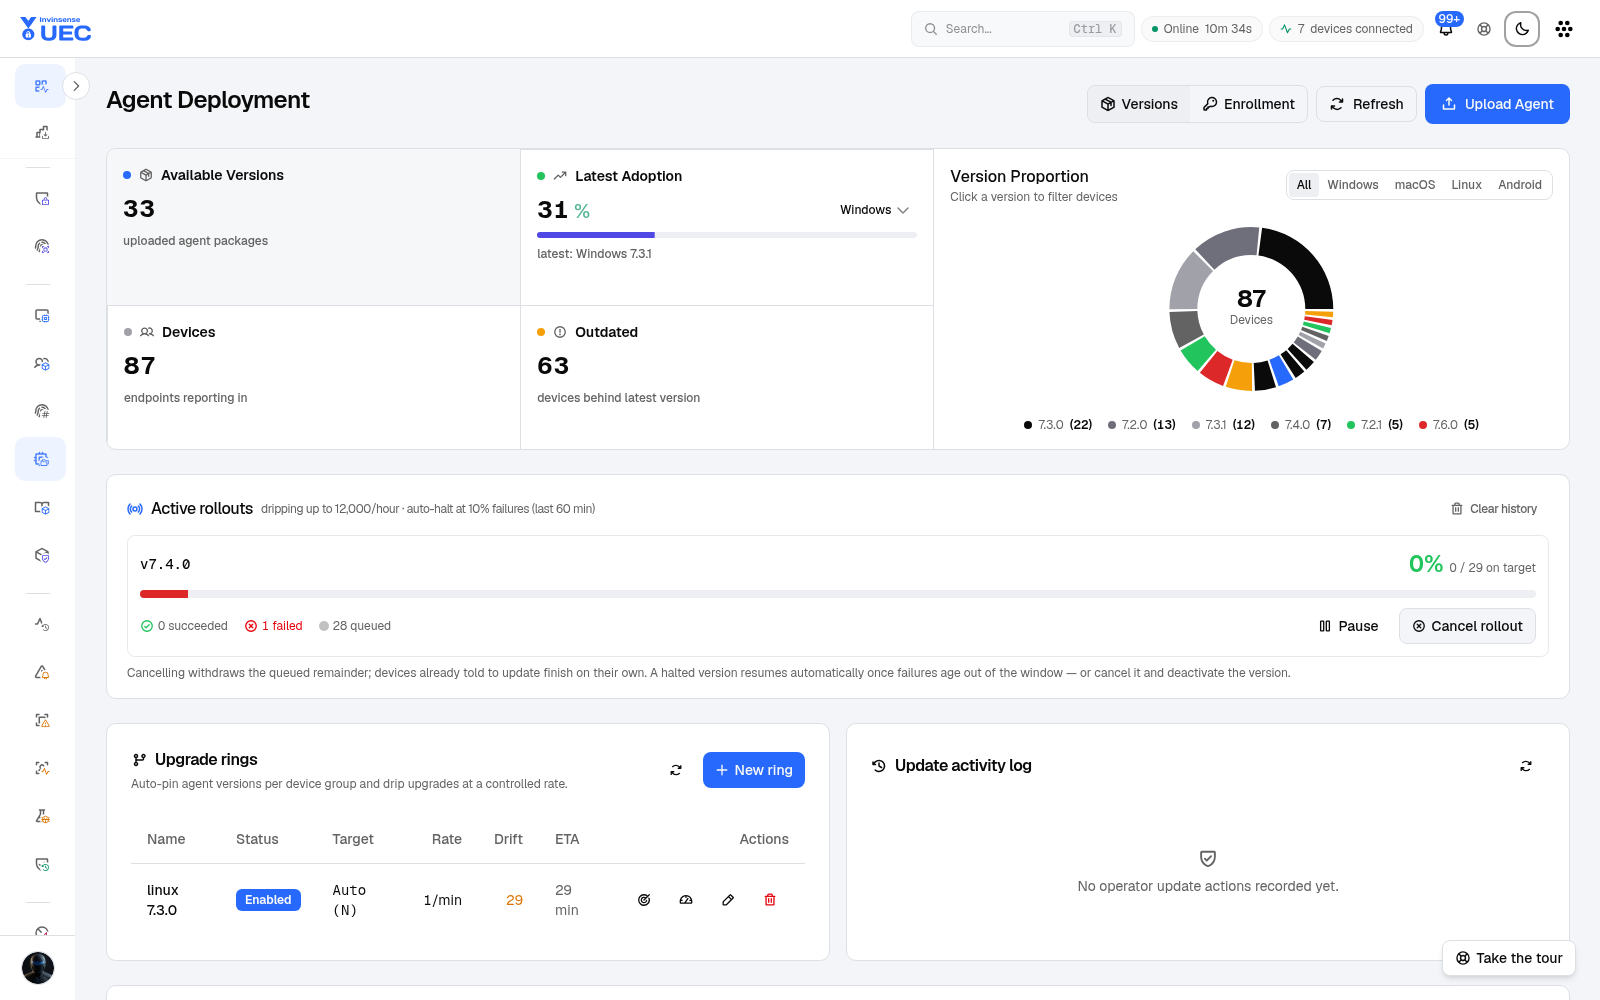This screenshot has height=1000, width=1600.
Task: Refresh the Update activity log icon
Action: (1526, 766)
